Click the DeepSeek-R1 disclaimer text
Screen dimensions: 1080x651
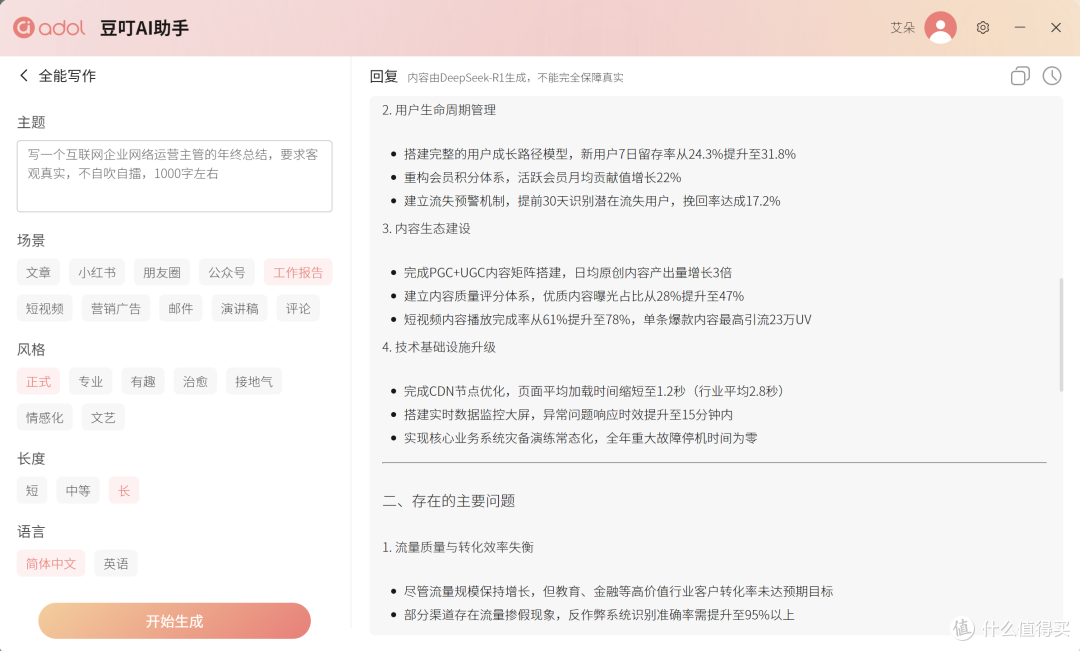point(515,77)
